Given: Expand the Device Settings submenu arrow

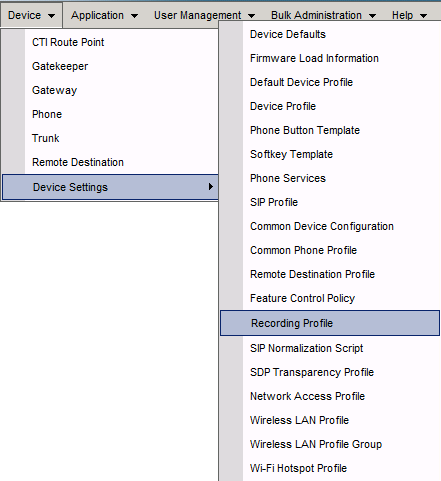Looking at the screenshot, I should (211, 187).
